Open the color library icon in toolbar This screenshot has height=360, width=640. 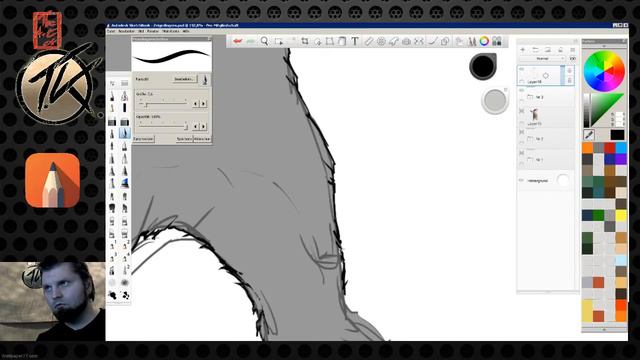(x=497, y=41)
